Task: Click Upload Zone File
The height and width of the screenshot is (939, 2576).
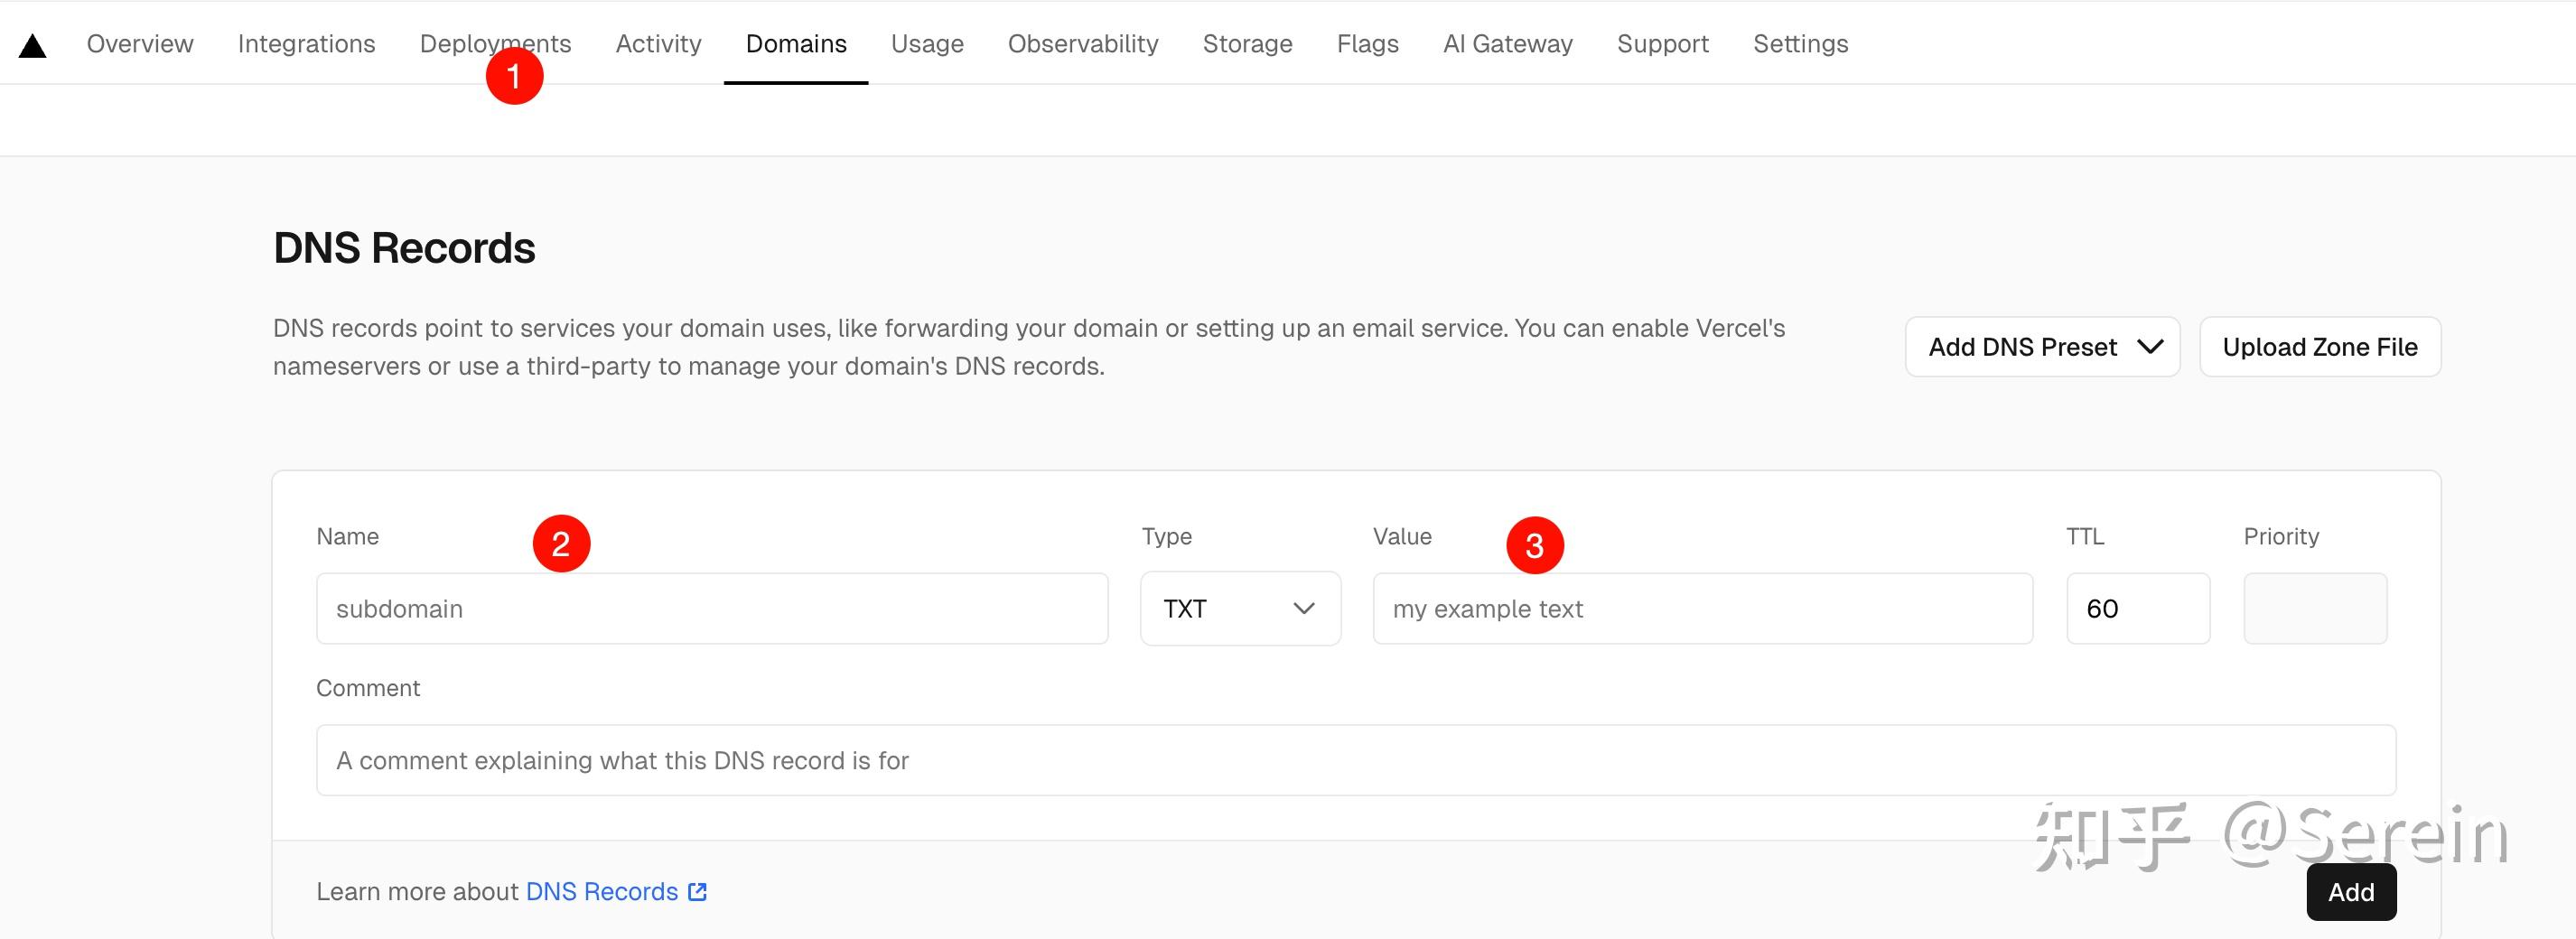Action: coord(2320,346)
